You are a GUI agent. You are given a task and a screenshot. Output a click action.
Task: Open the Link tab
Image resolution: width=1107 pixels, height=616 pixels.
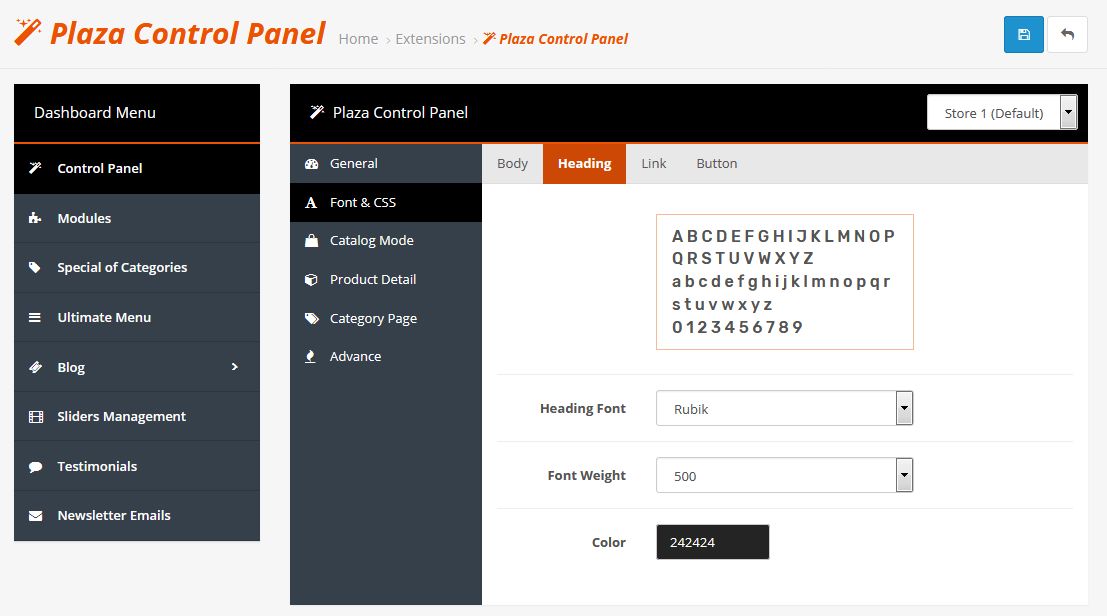[654, 164]
